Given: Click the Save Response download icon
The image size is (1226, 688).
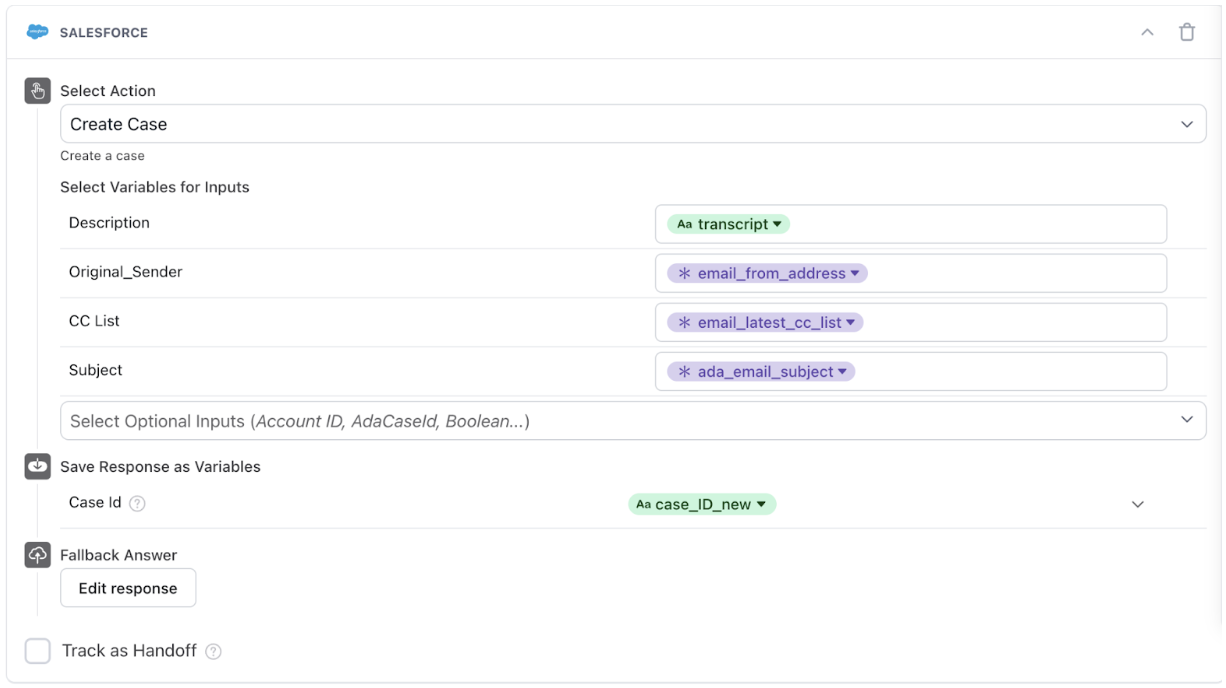Looking at the screenshot, I should (x=37, y=467).
